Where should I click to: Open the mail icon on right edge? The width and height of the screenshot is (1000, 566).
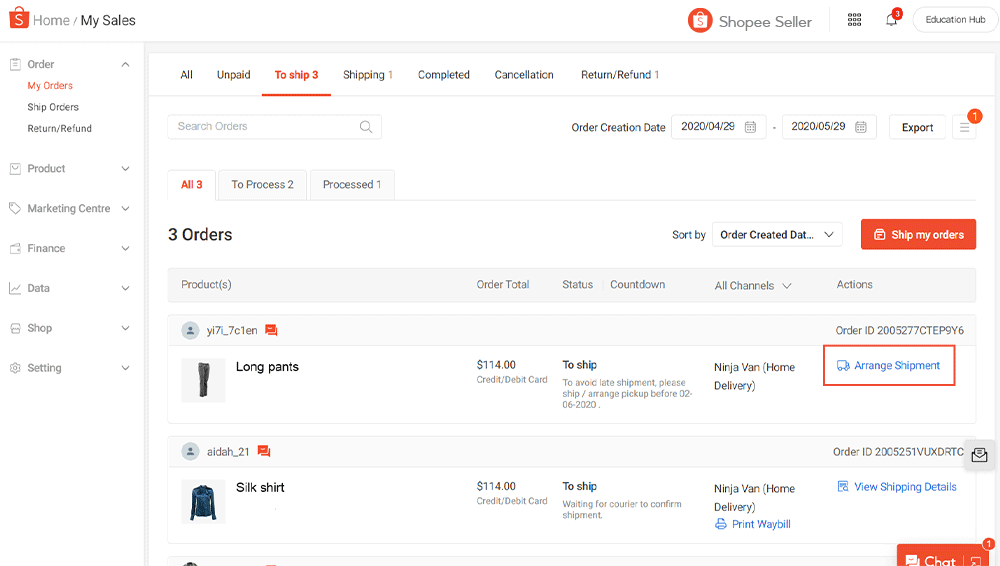pos(979,455)
